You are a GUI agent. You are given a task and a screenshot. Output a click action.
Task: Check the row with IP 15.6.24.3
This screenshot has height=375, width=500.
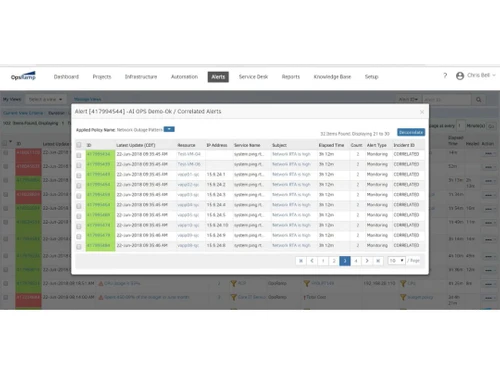click(79, 196)
